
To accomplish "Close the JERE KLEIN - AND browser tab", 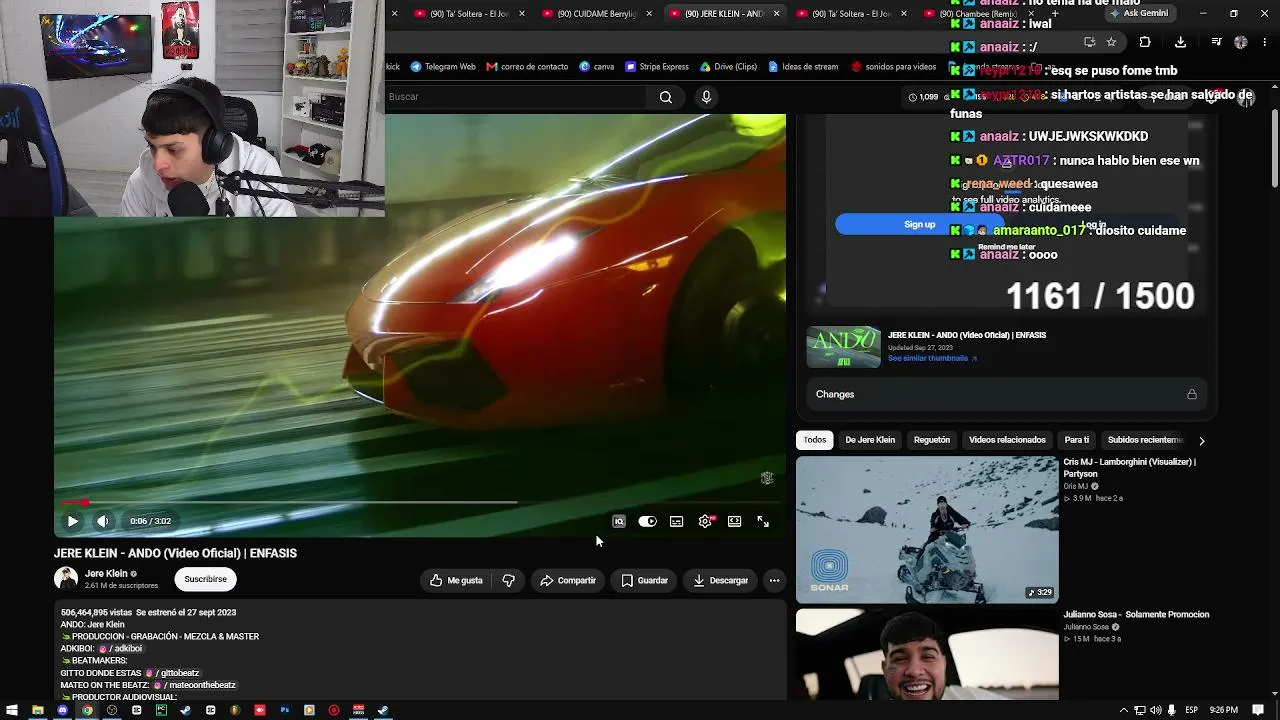I will tap(776, 14).
